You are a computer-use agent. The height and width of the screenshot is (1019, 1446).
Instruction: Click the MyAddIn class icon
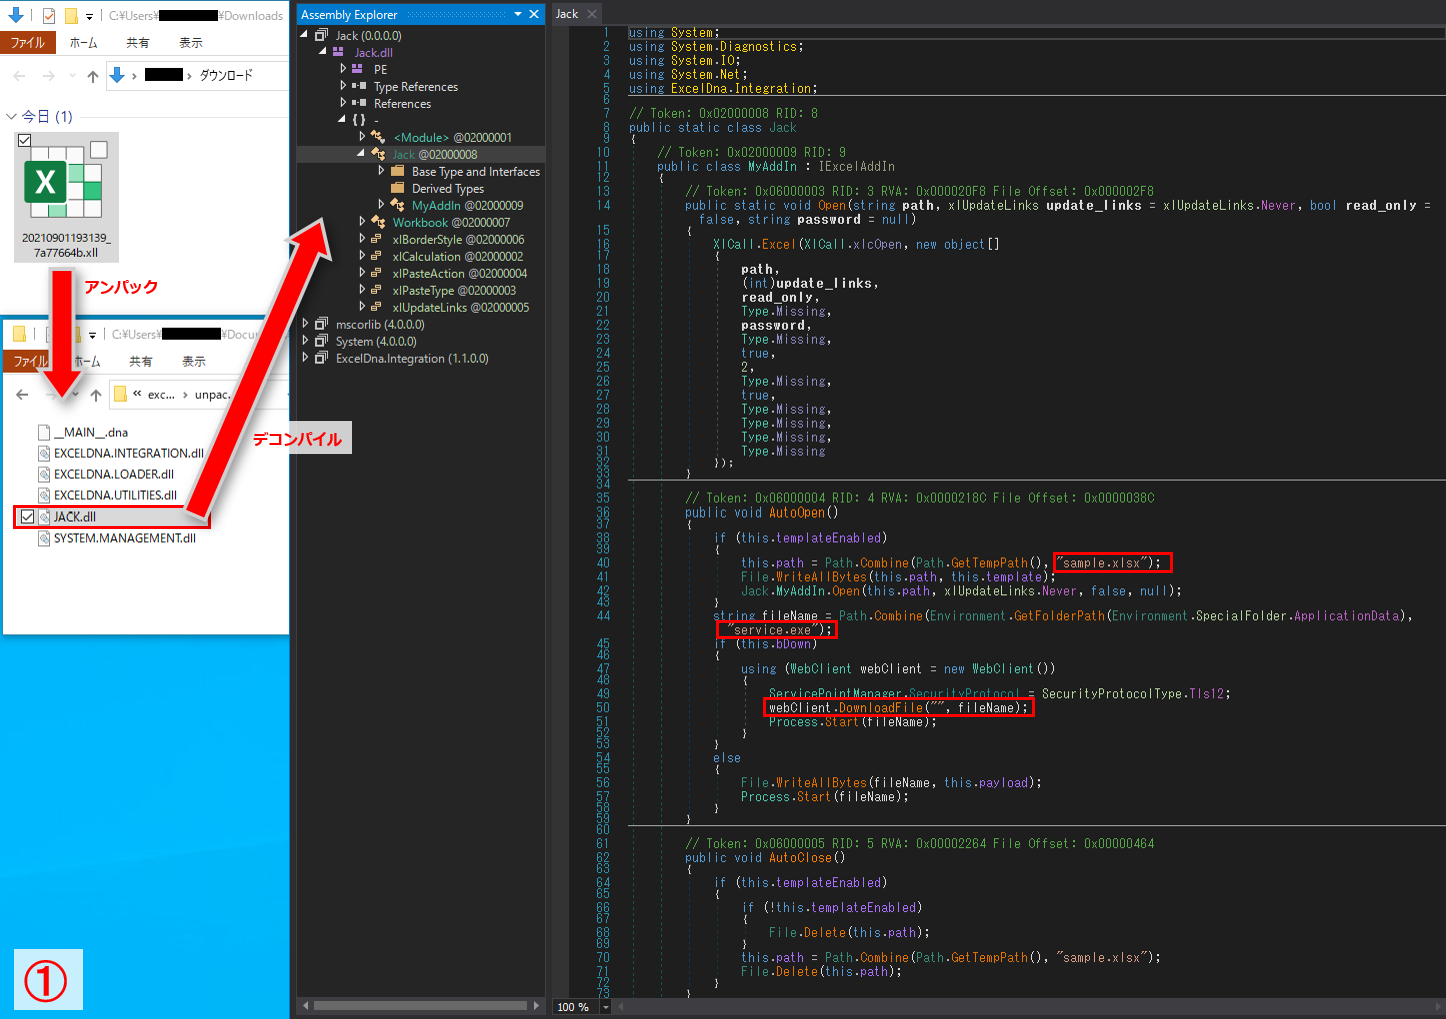coord(397,205)
